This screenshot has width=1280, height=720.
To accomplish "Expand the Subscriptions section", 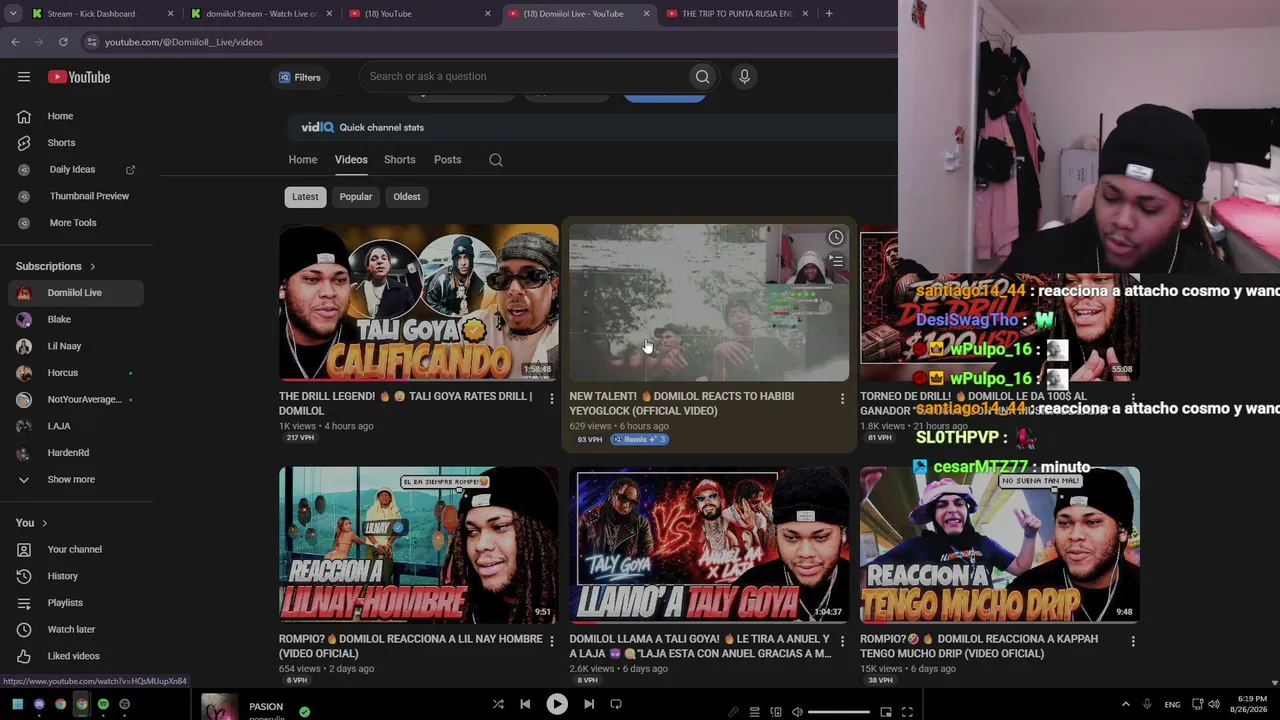I will (56, 266).
